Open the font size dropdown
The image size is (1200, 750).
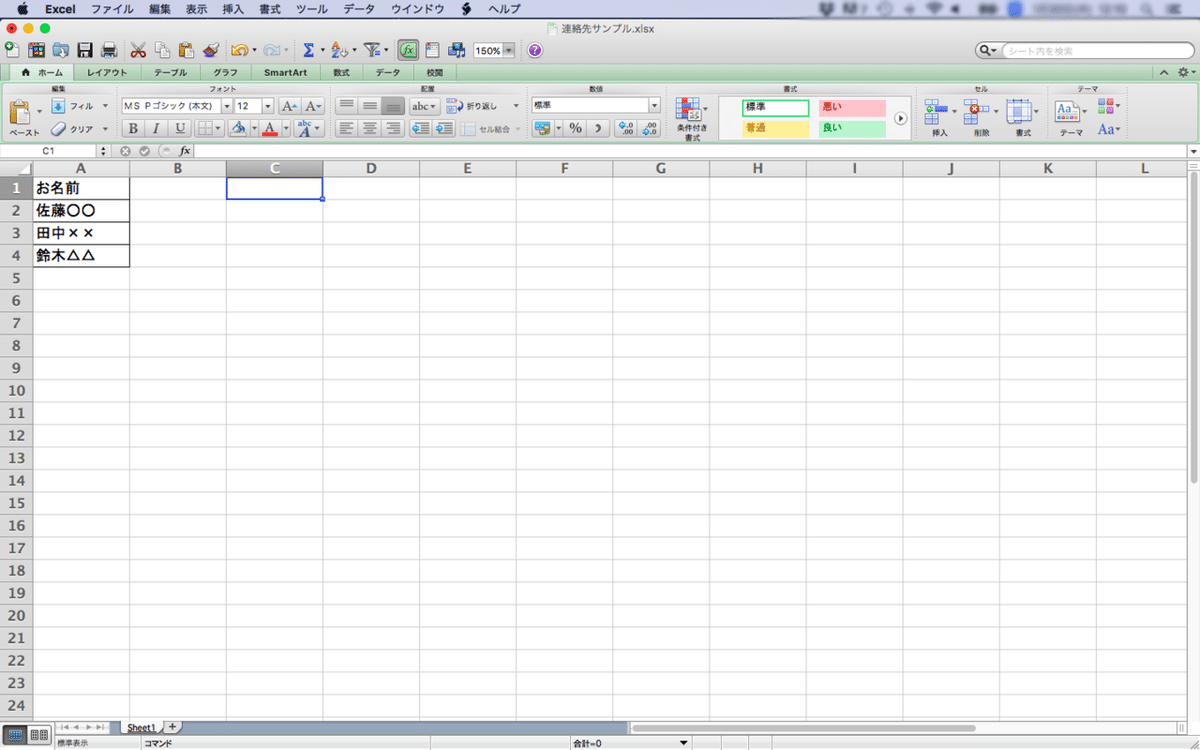coord(268,106)
